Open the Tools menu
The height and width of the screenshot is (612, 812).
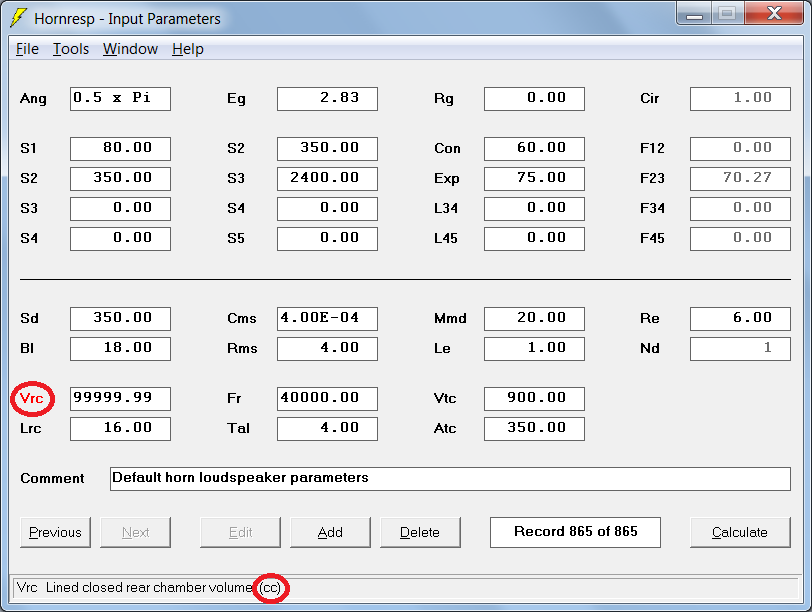pos(71,49)
